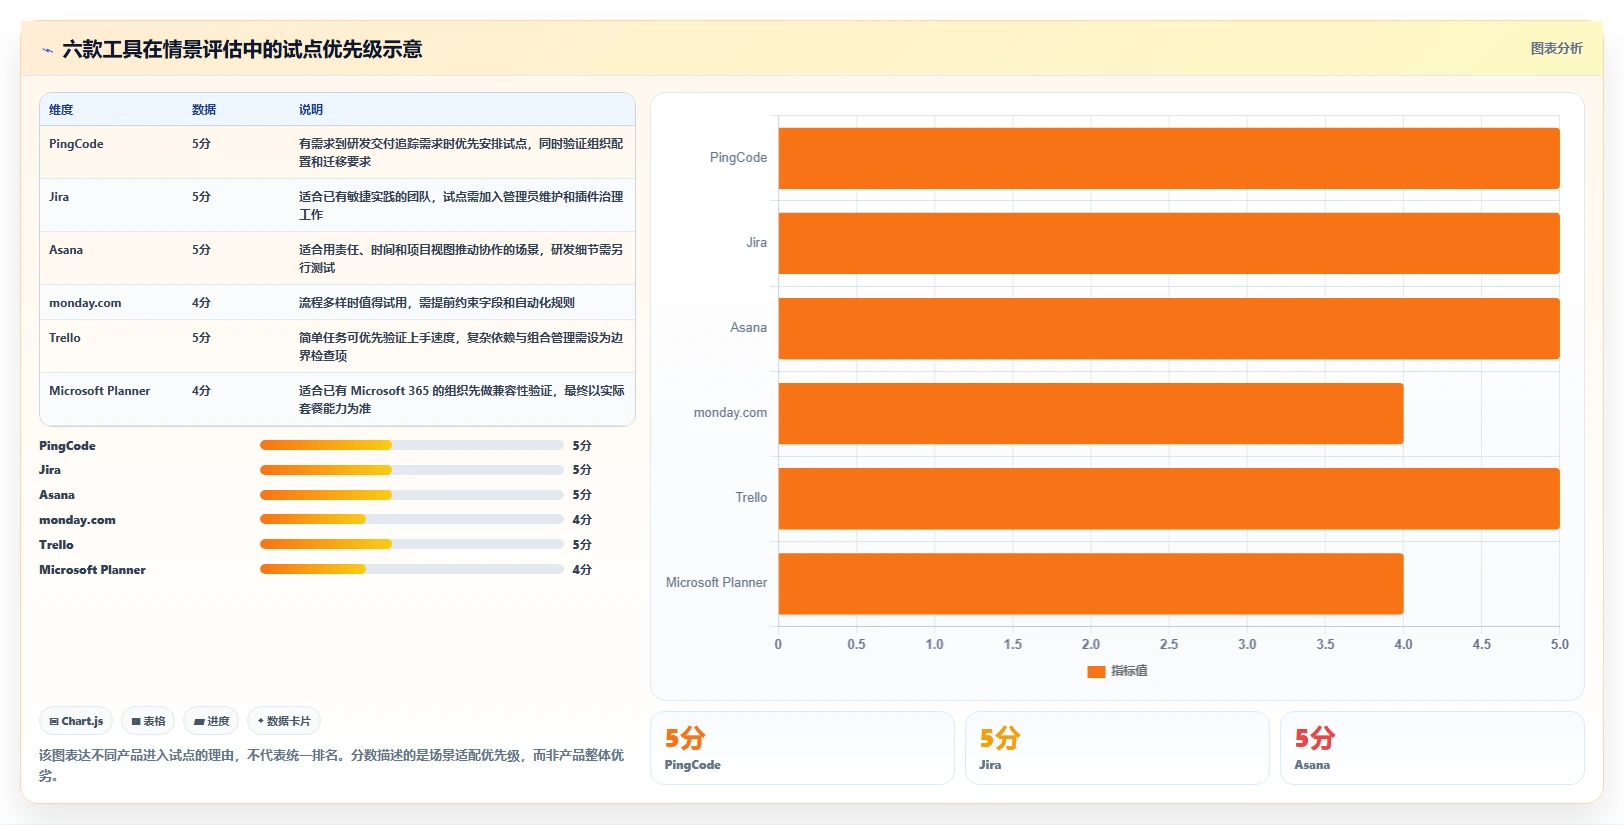Click the 4分 value beside the monday.com progress bar
Screen dimensions: 1624x825
(x=582, y=520)
